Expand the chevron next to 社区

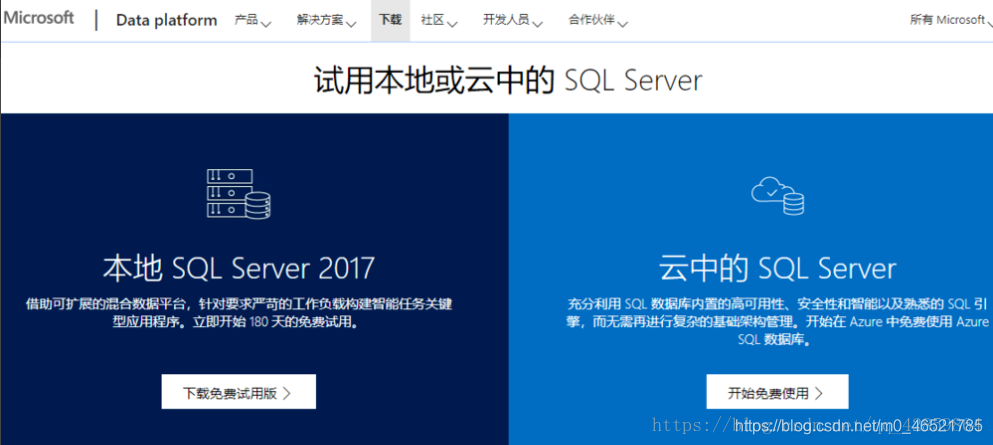[452, 24]
